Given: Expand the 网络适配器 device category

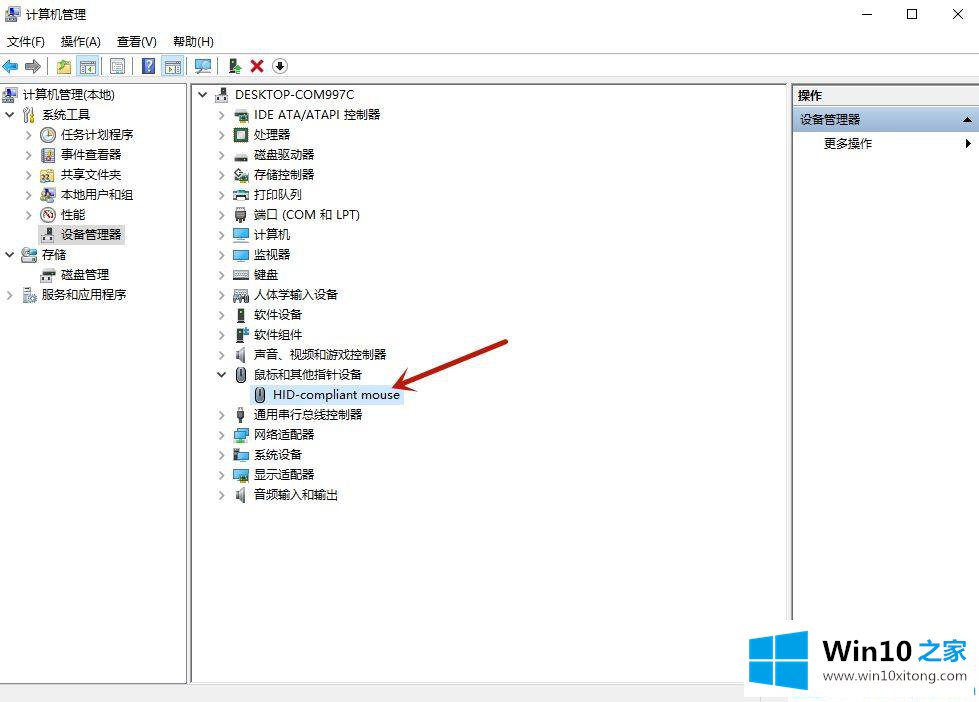Looking at the screenshot, I should 222,435.
